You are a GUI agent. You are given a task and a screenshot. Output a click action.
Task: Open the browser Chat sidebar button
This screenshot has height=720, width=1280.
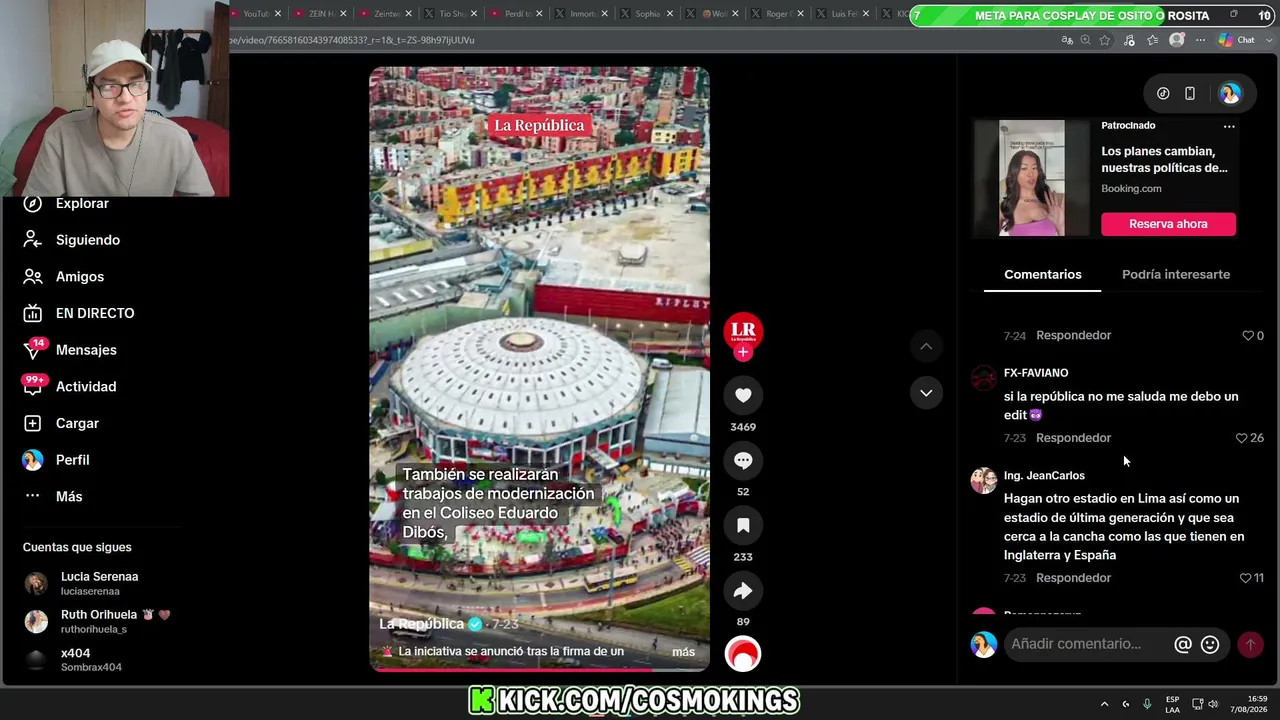[1237, 40]
